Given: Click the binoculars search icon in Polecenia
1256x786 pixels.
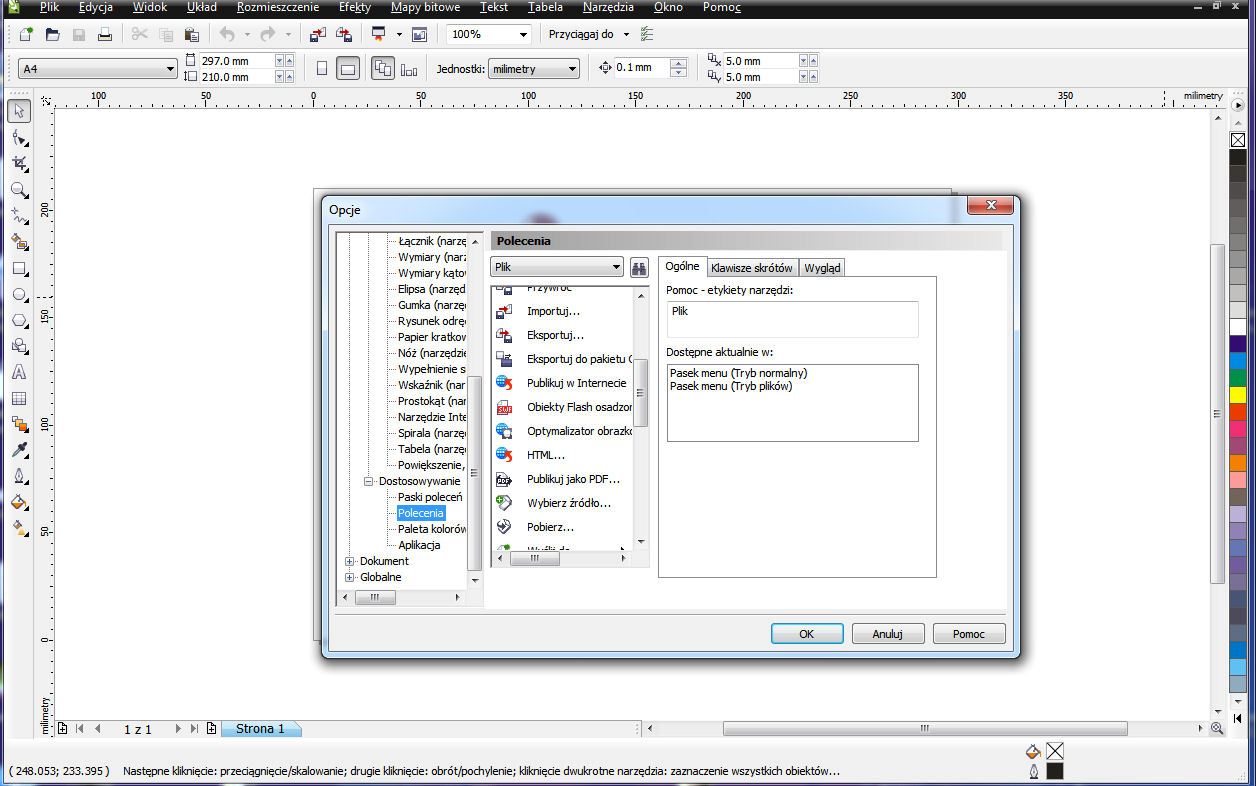Looking at the screenshot, I should coord(639,267).
